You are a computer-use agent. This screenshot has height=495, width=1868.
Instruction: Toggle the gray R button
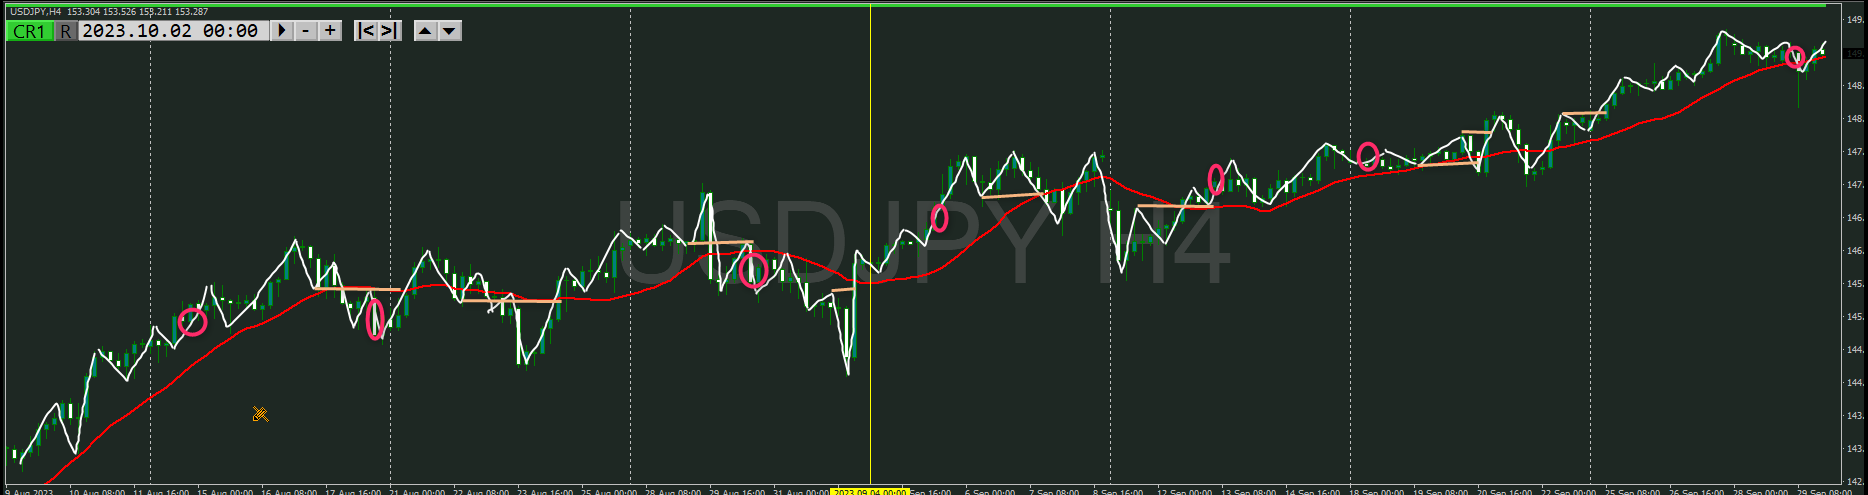[x=65, y=31]
